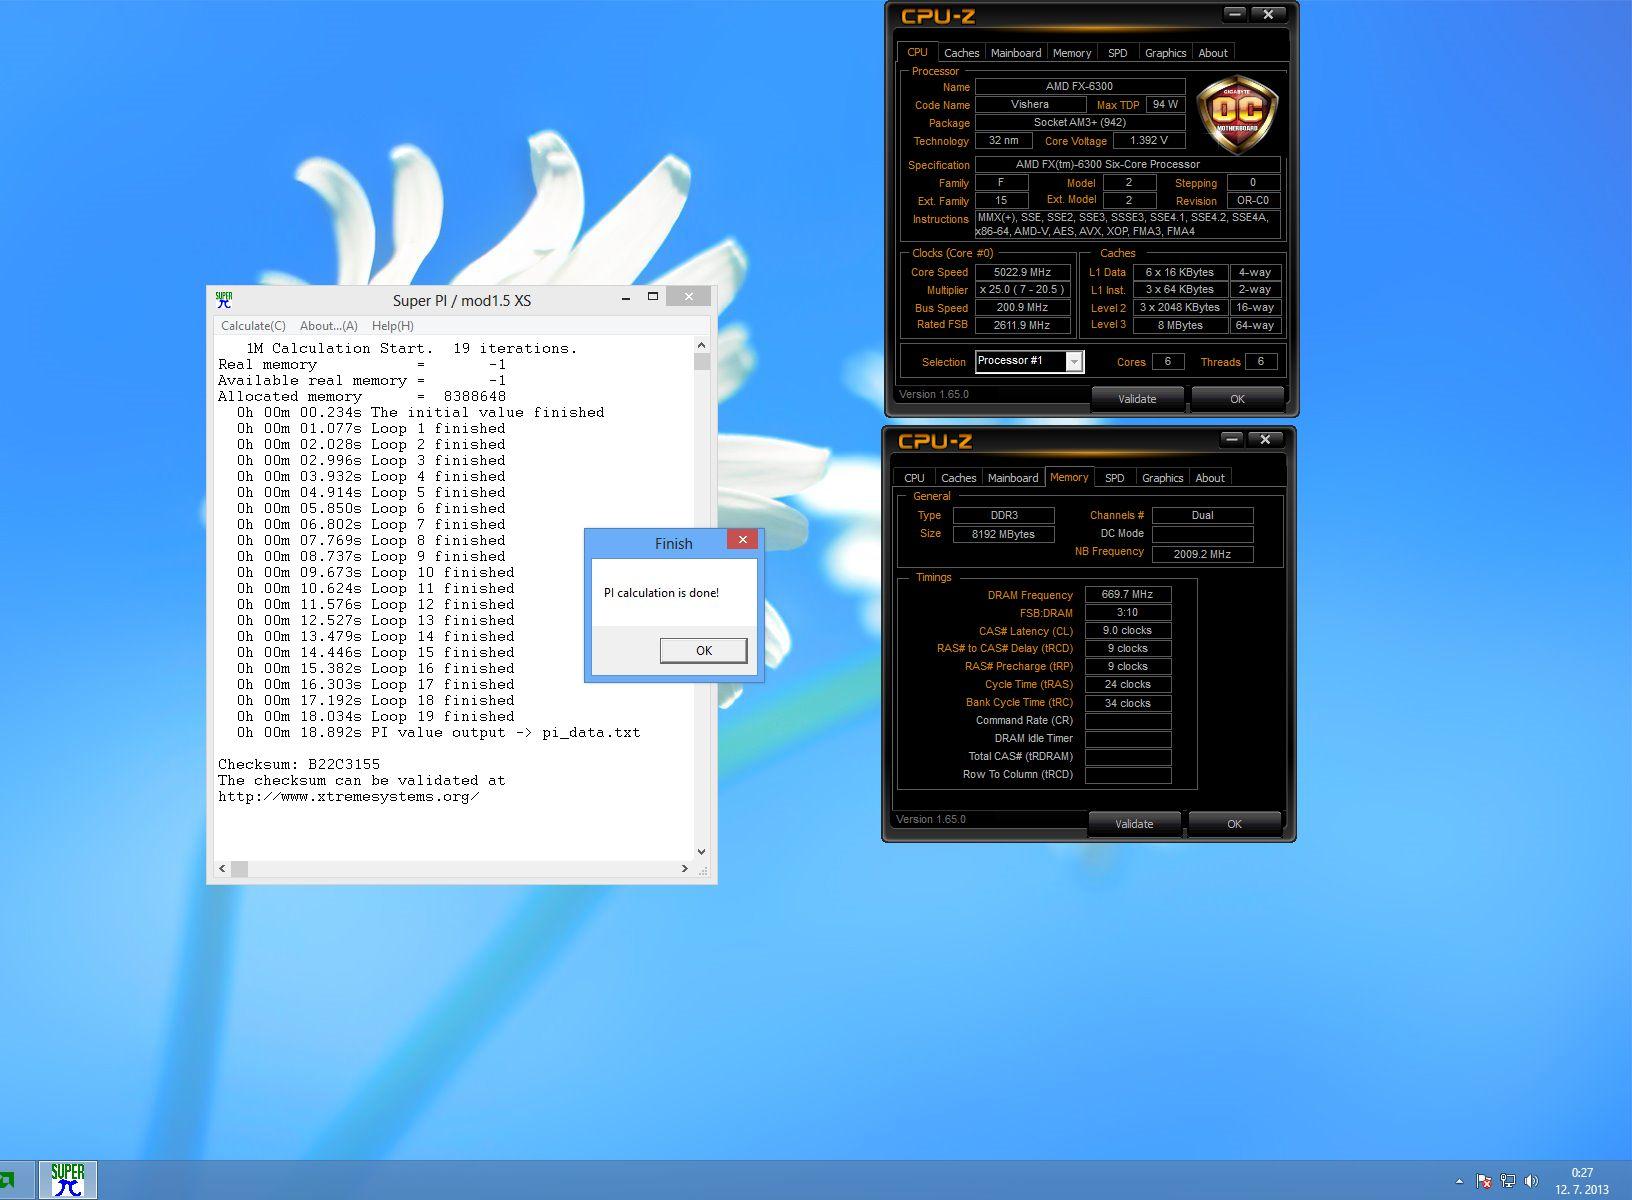Click the empty Command Rate (CR) field
This screenshot has height=1200, width=1632.
(x=1127, y=721)
